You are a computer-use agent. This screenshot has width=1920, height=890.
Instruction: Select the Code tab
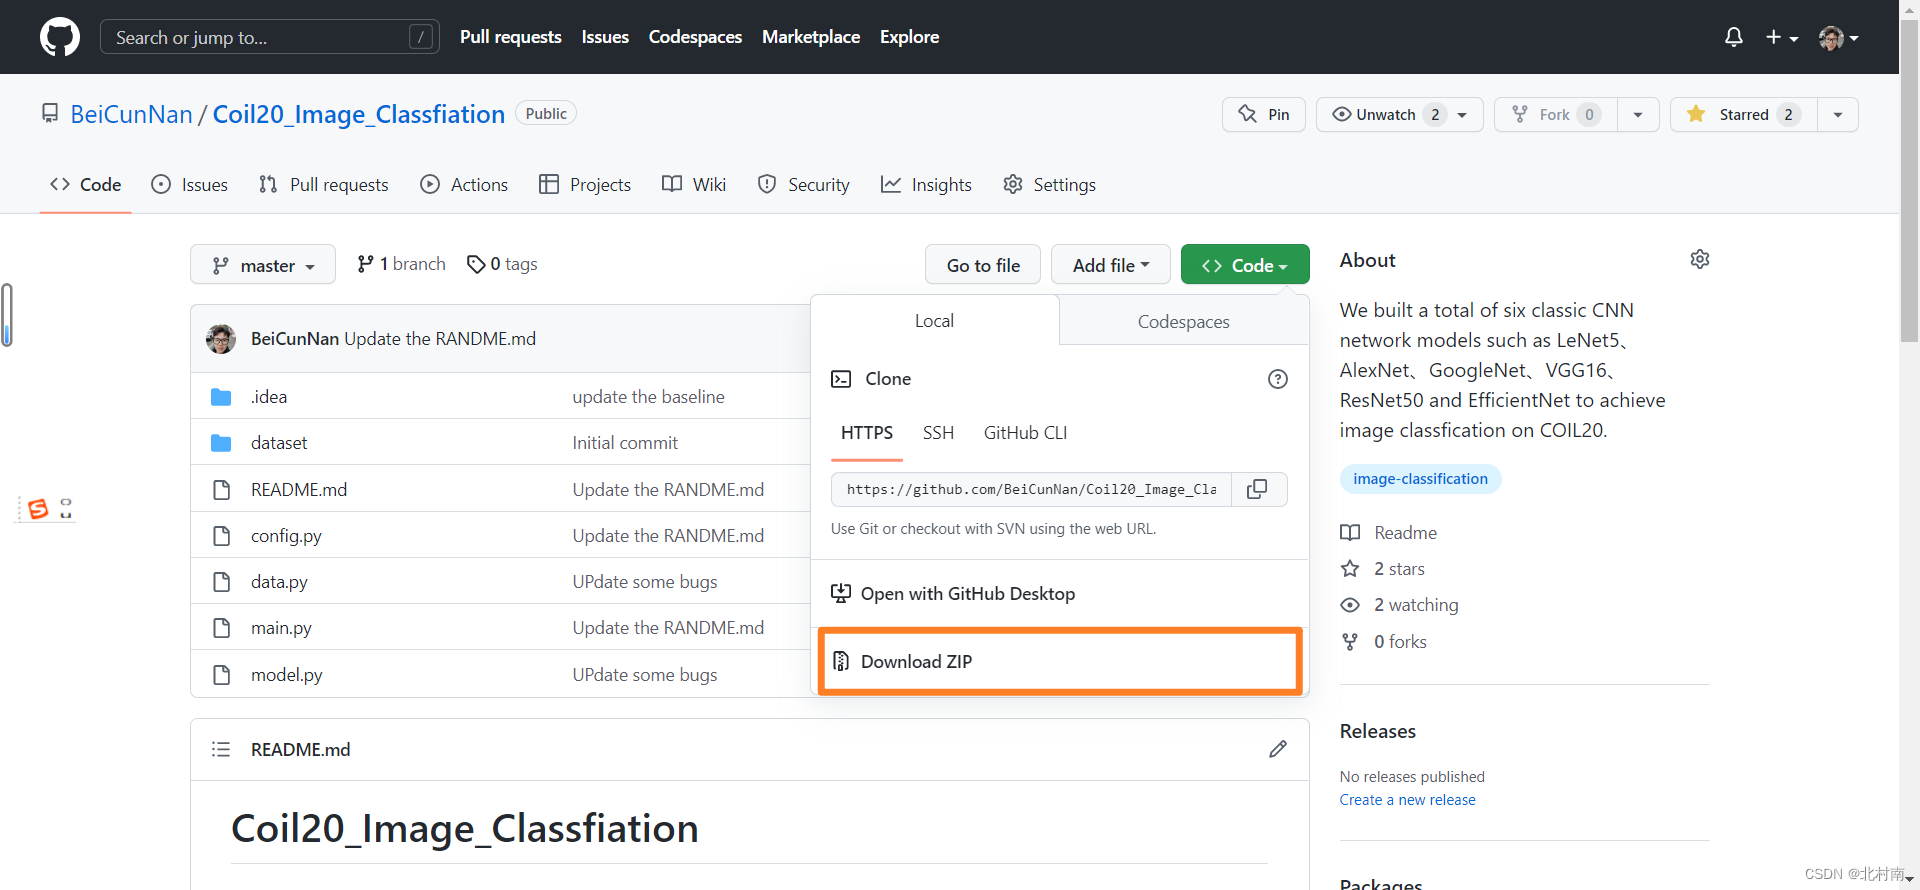click(x=86, y=185)
